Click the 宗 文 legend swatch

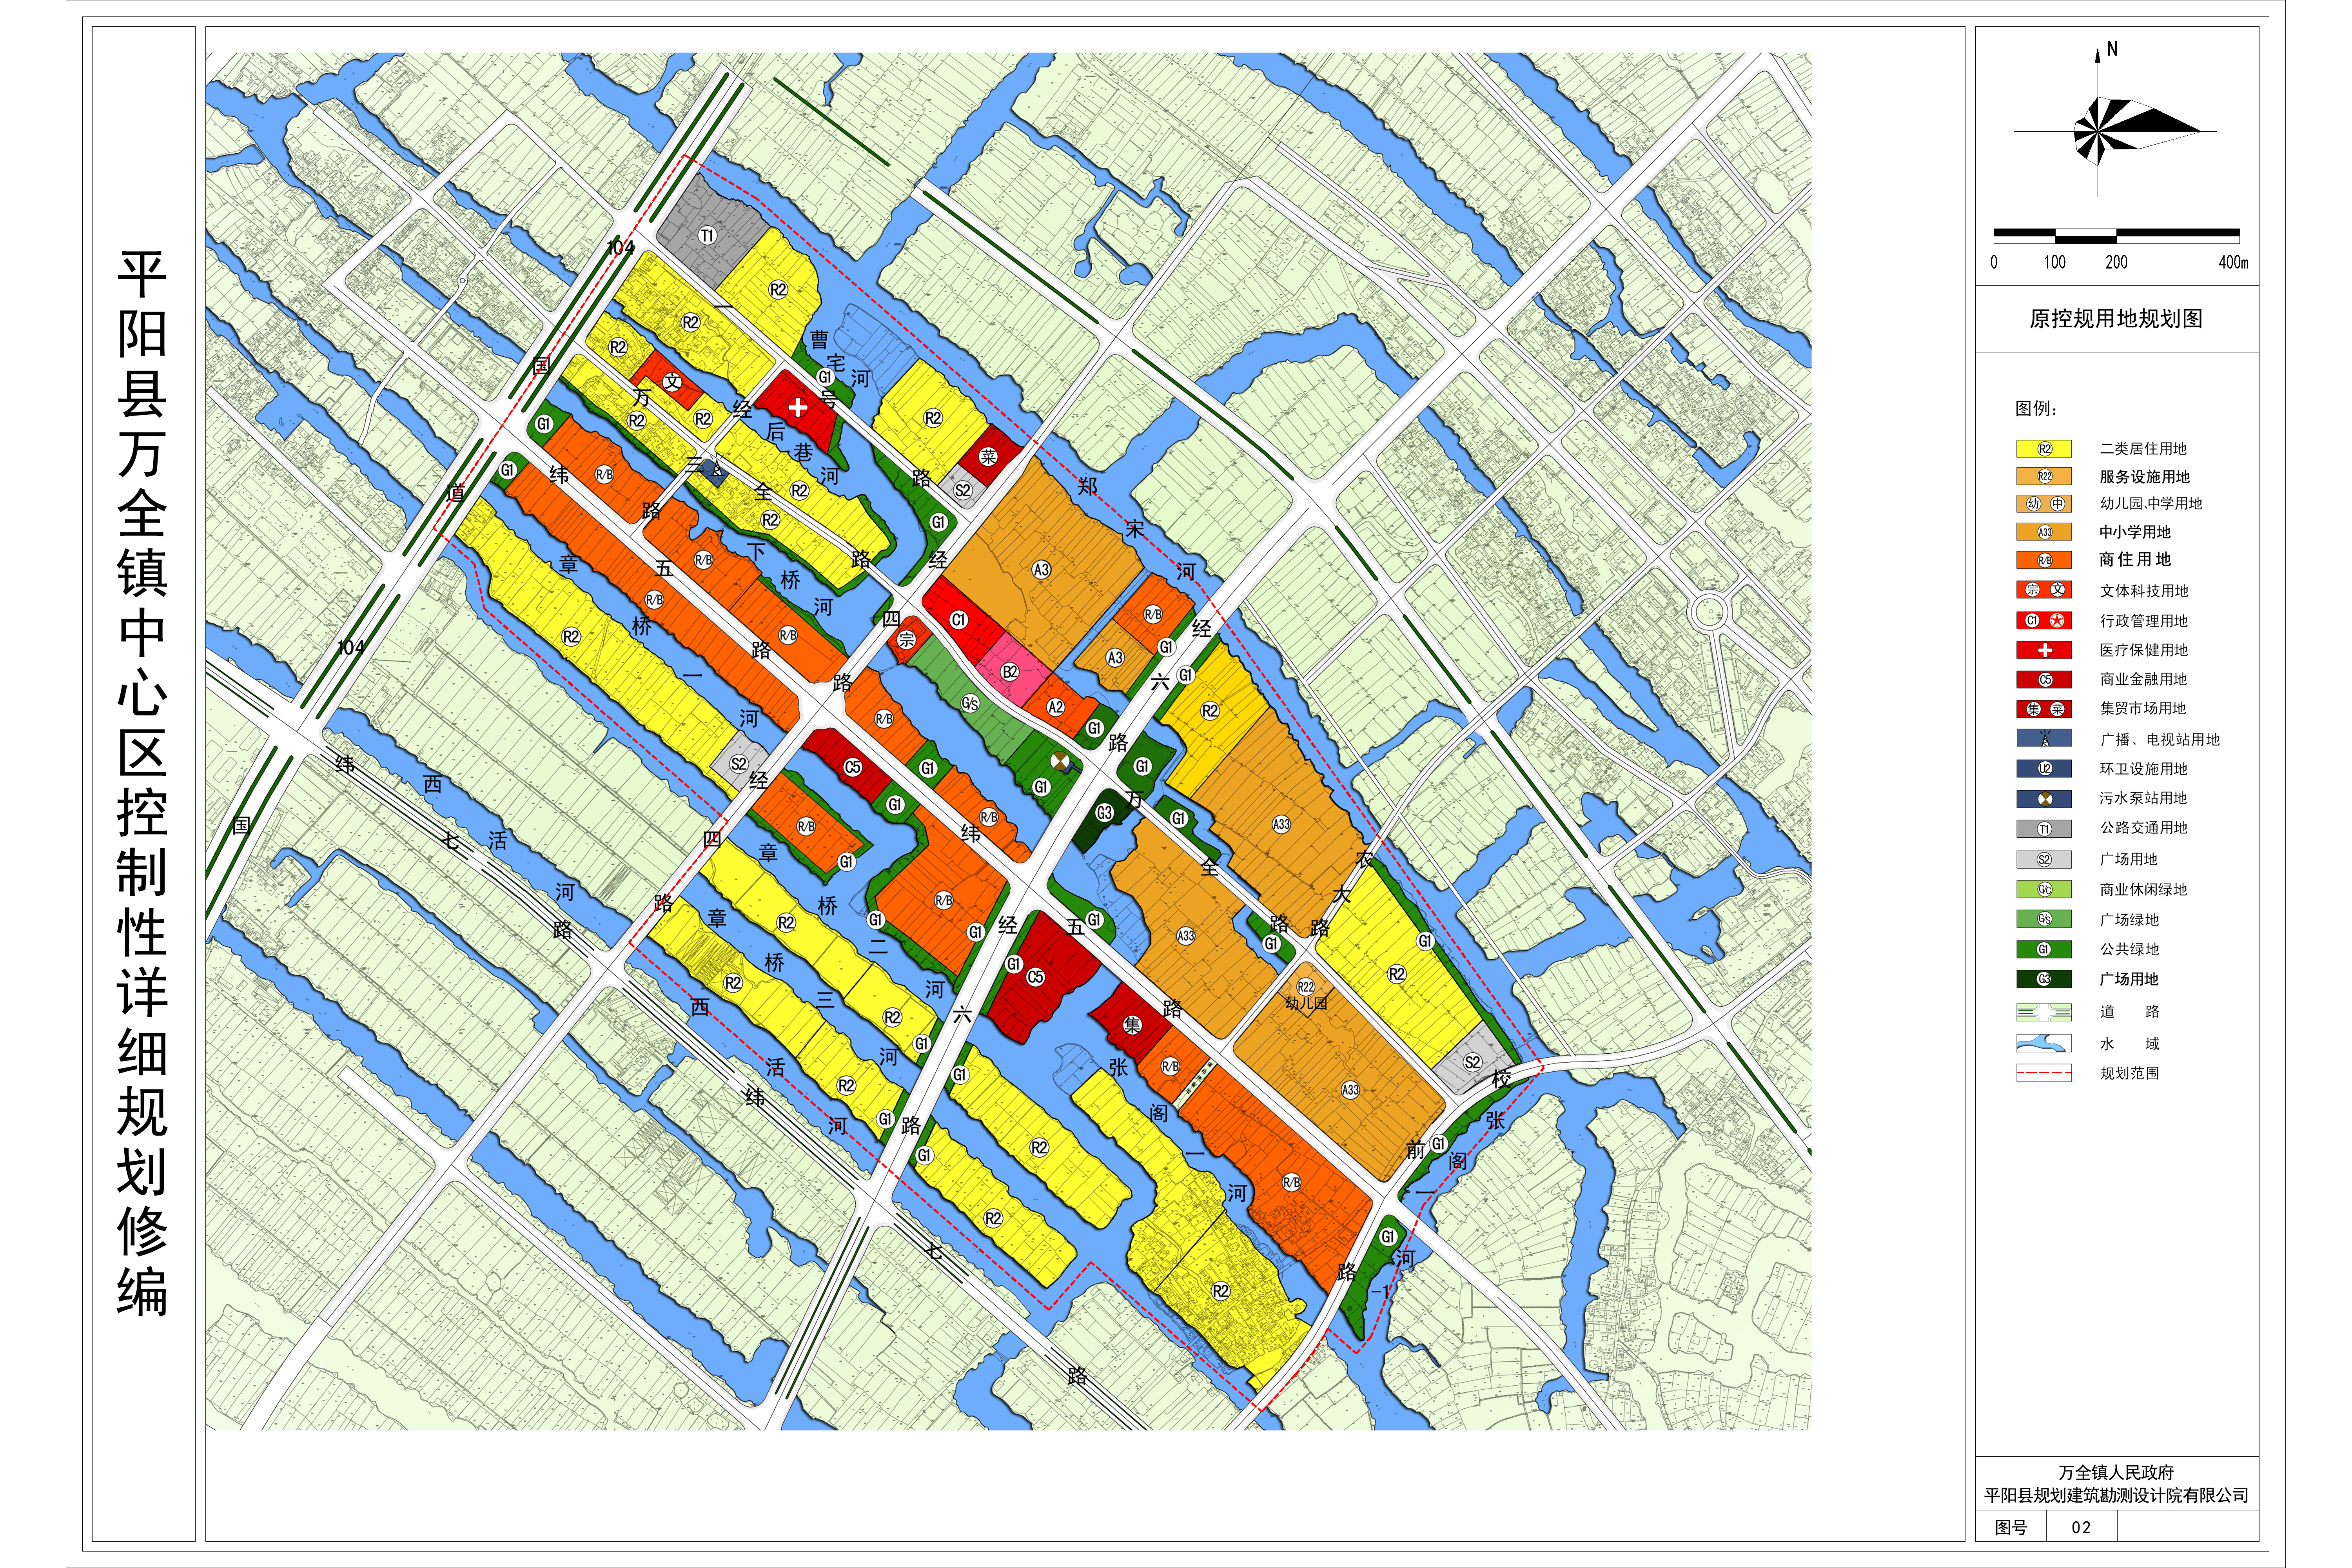(2044, 590)
